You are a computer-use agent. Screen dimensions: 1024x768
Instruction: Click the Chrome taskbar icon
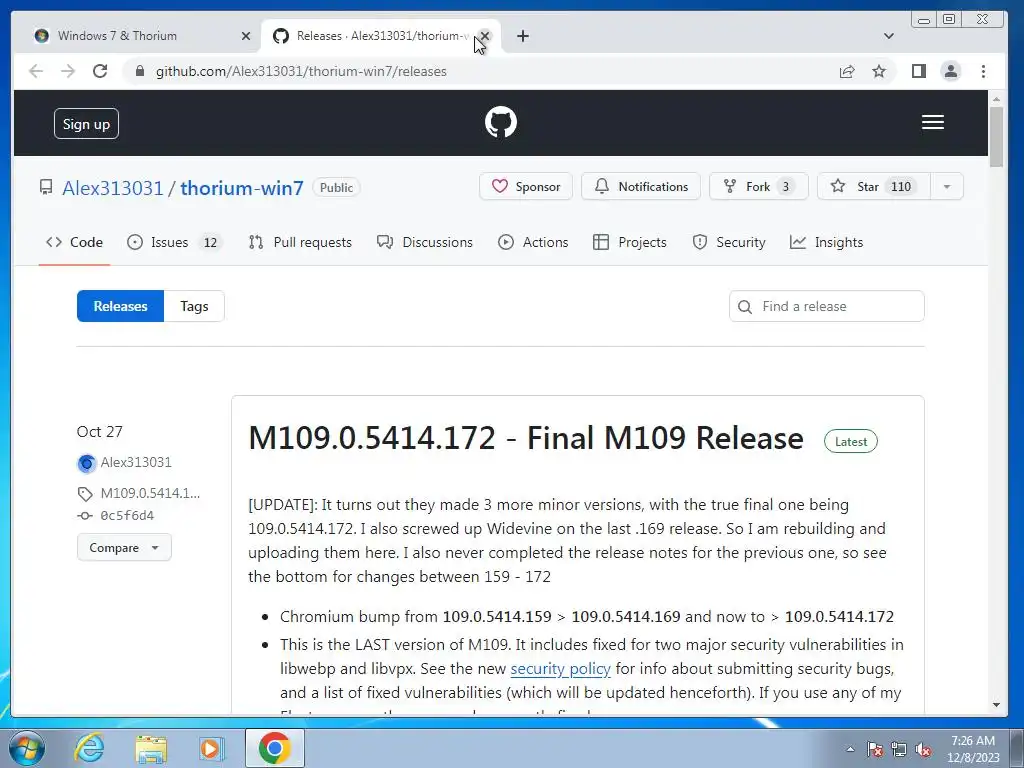click(274, 748)
